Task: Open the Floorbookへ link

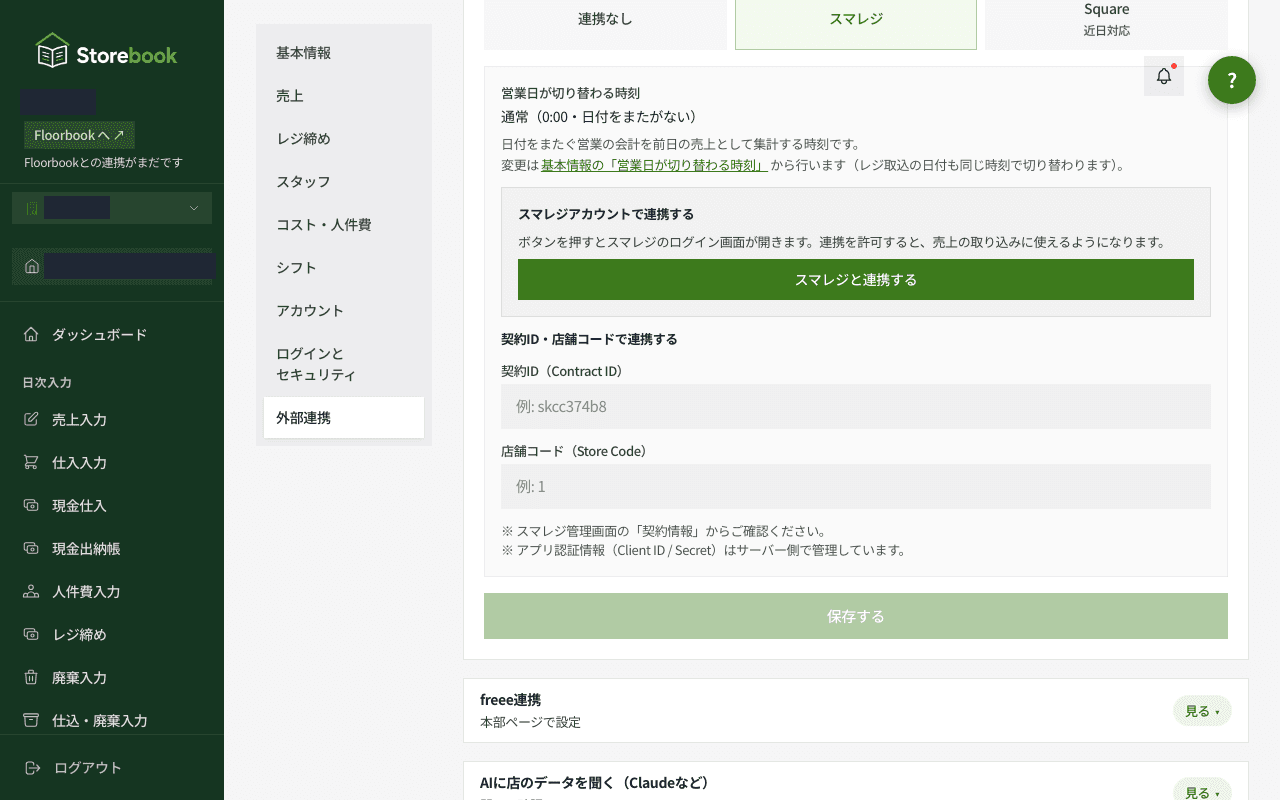Action: point(79,135)
